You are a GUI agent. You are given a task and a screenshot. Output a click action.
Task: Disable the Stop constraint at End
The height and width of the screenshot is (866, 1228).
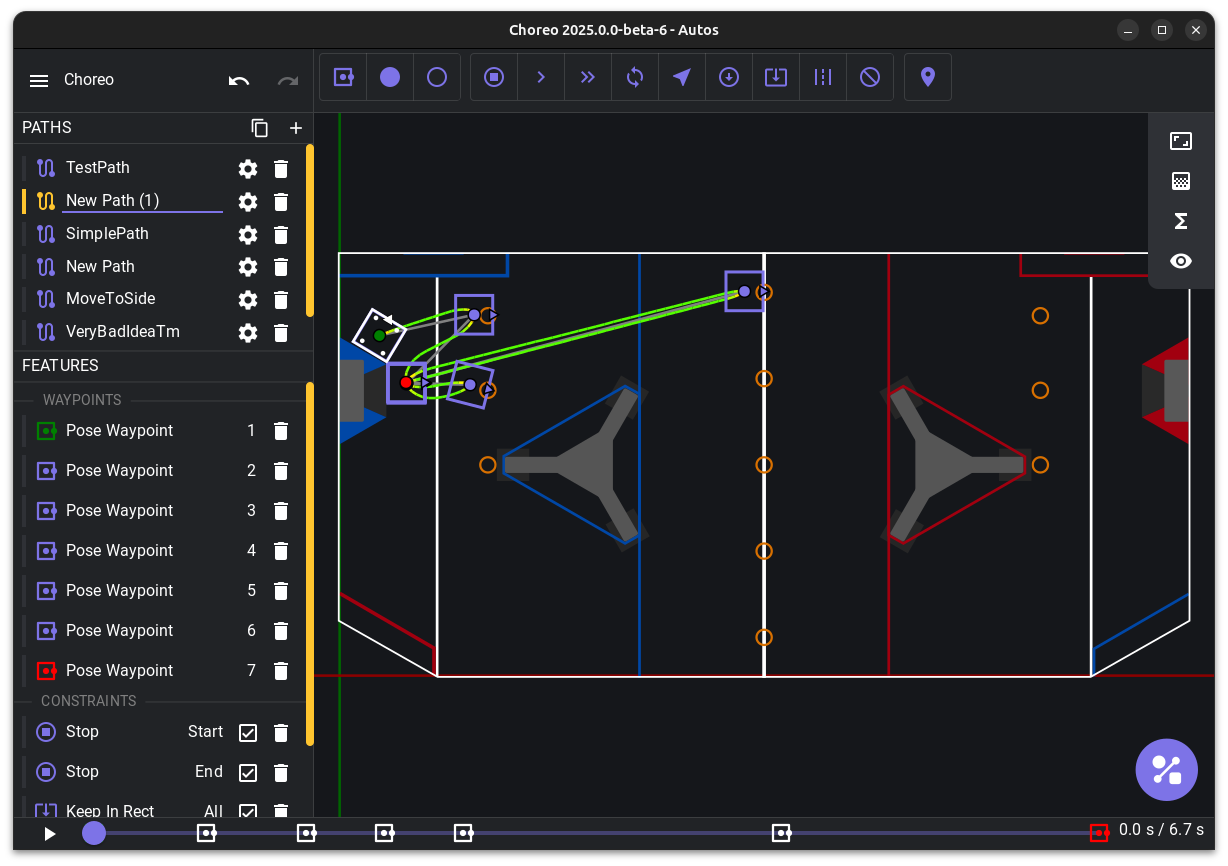[x=247, y=772]
